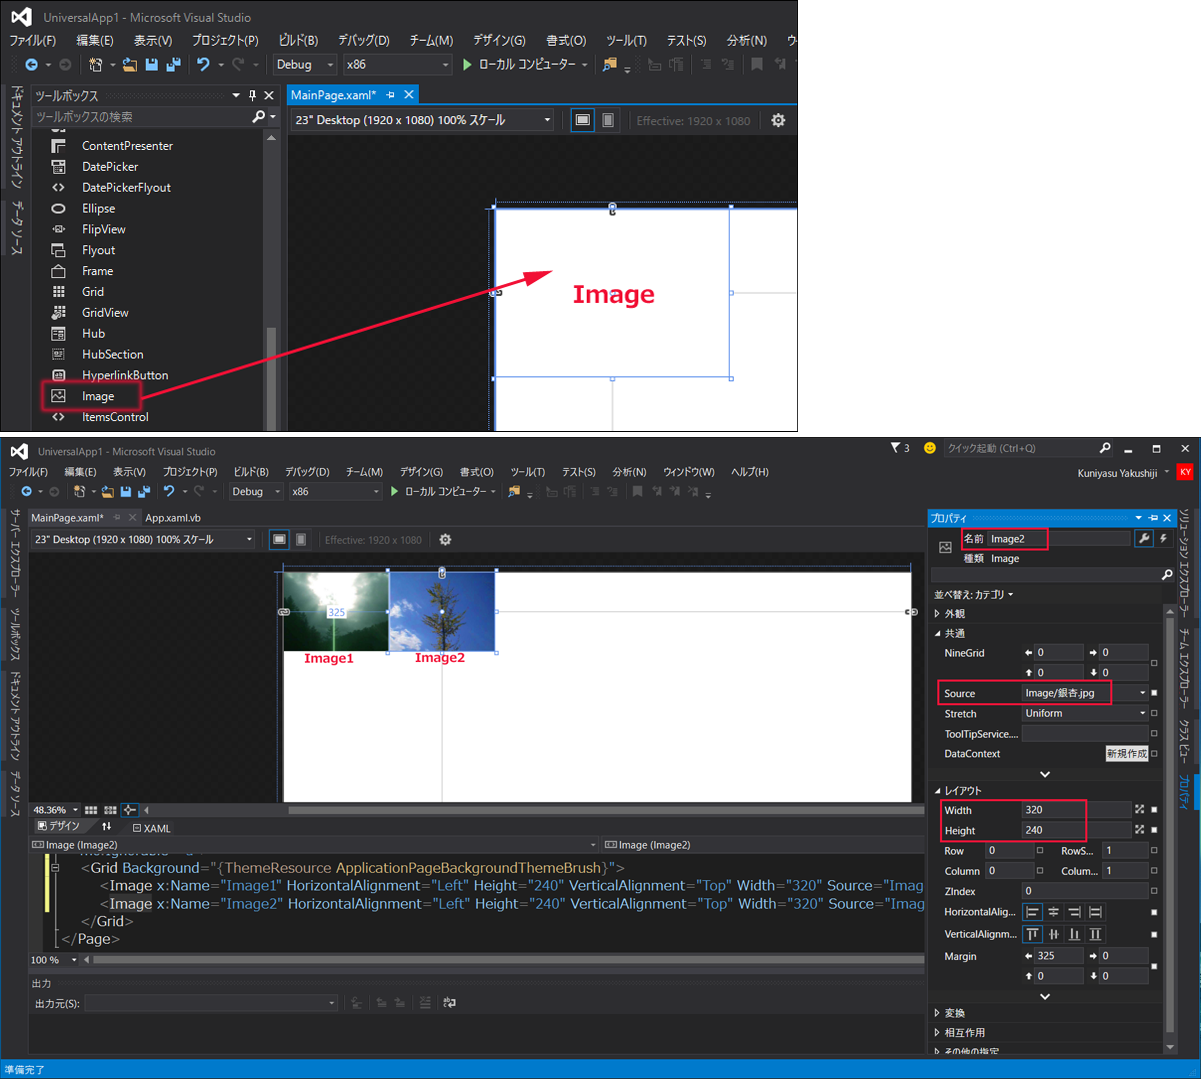This screenshot has width=1203, height=1080.
Task: Click the Properties wrench icon beside the name field
Action: tap(1144, 539)
